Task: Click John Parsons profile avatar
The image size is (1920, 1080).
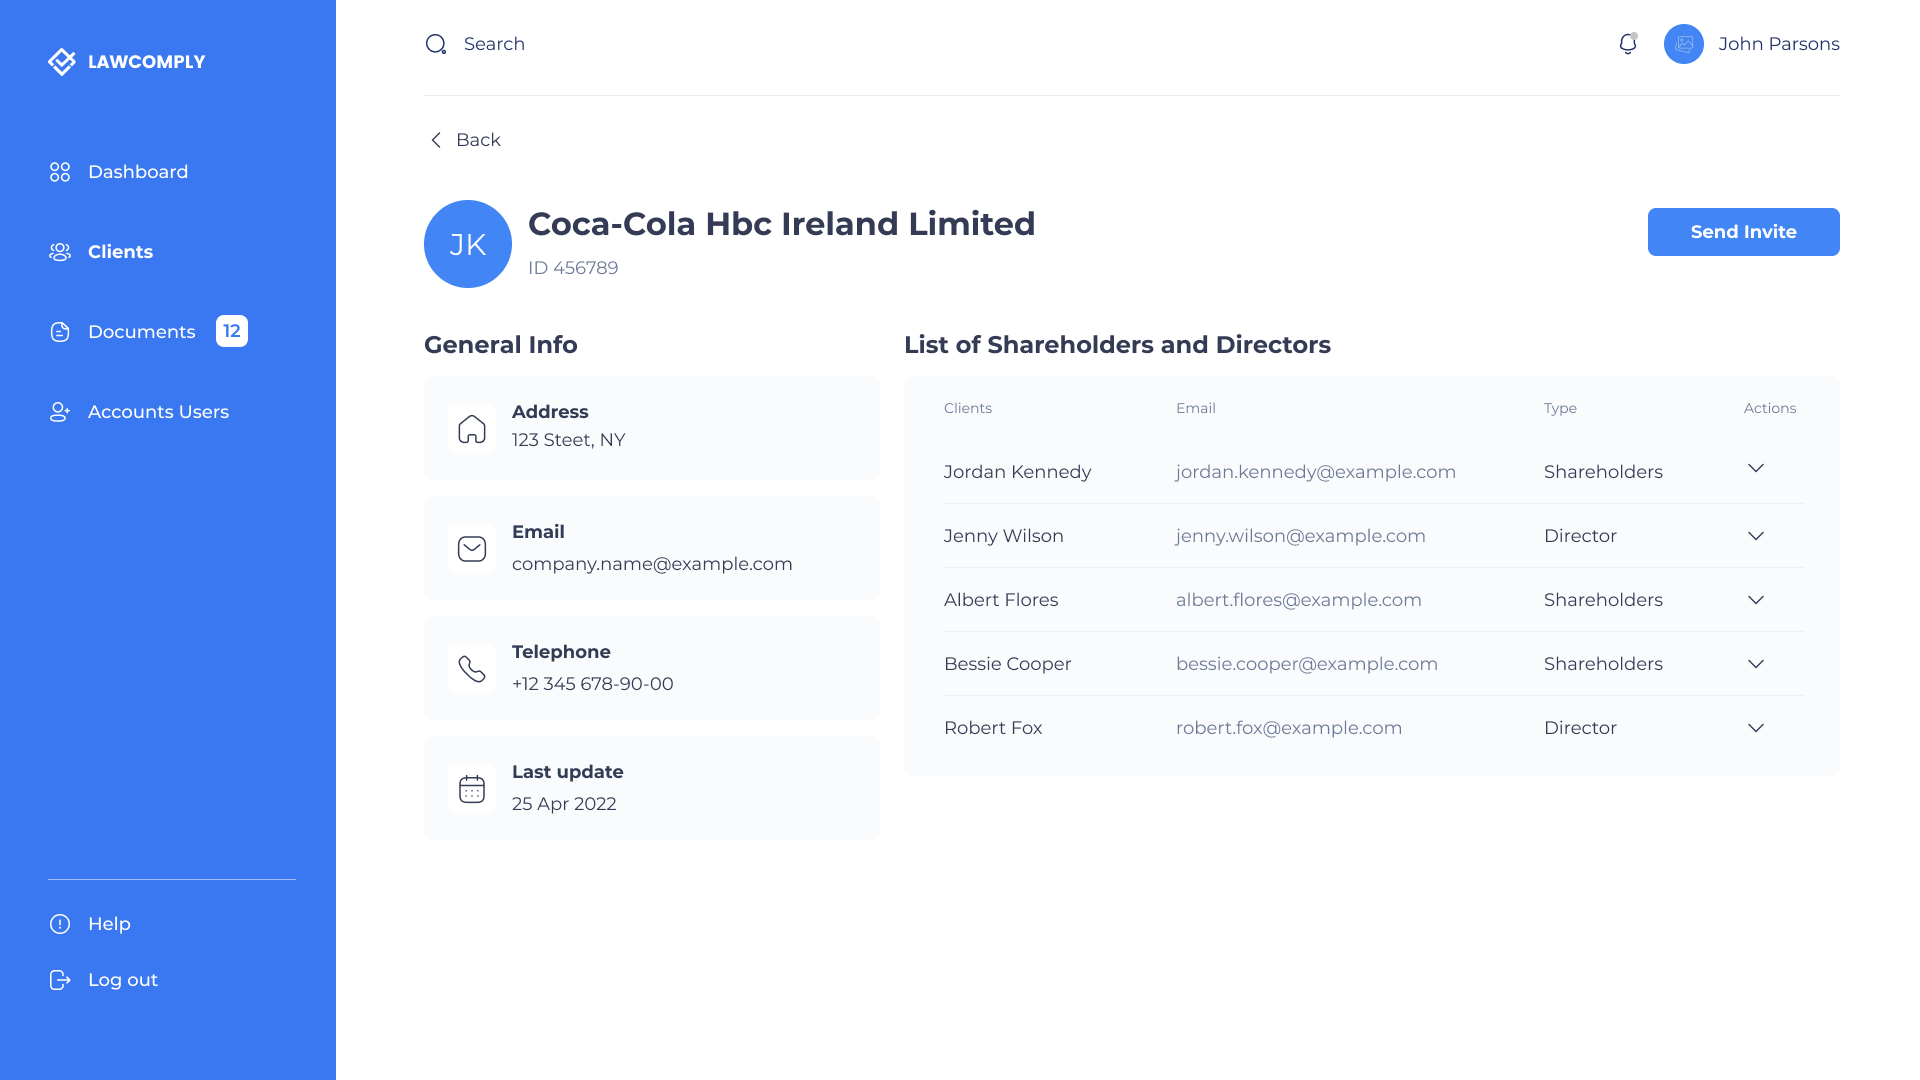Action: click(1684, 44)
